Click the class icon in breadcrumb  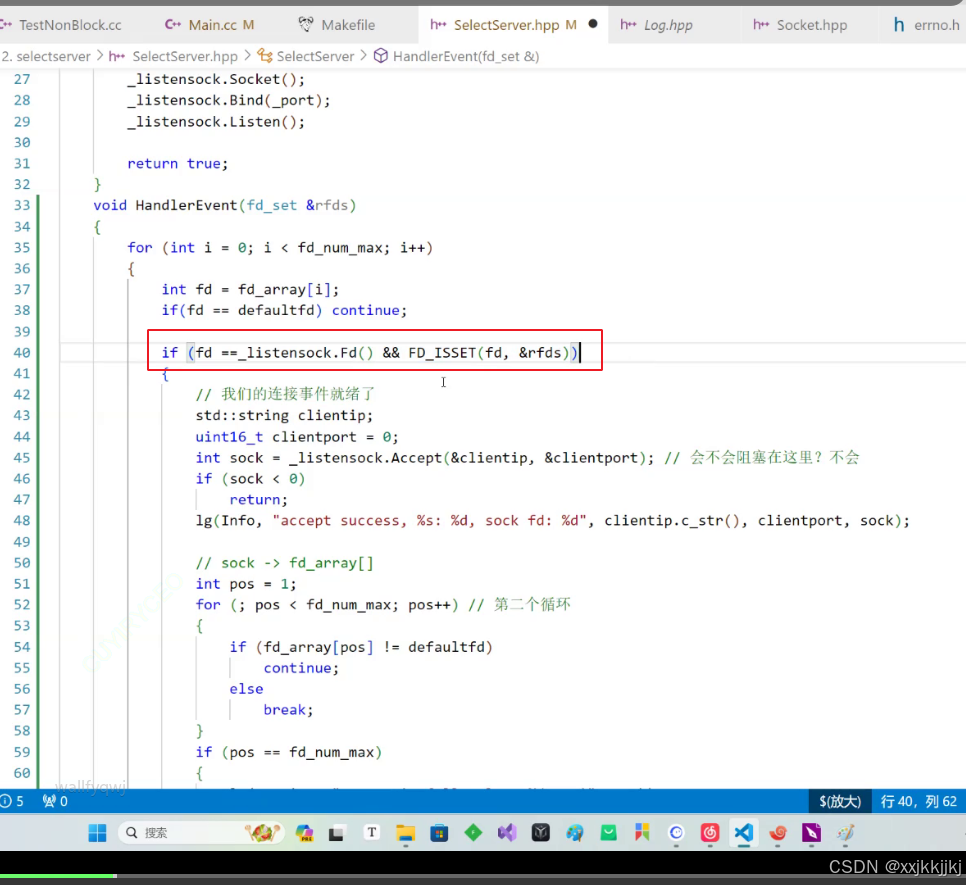point(265,56)
